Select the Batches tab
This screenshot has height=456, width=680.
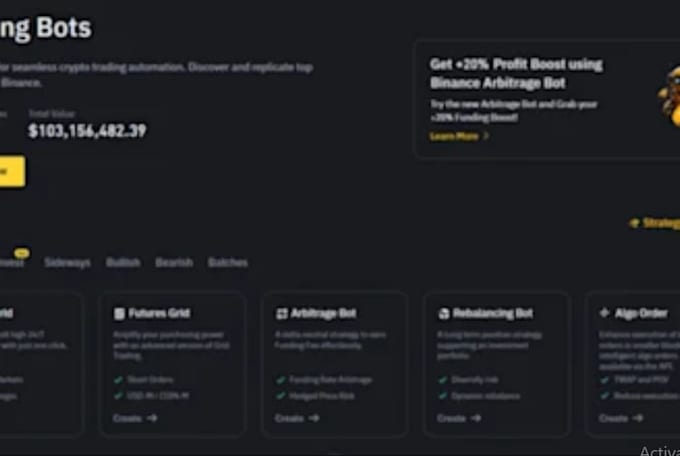(228, 262)
